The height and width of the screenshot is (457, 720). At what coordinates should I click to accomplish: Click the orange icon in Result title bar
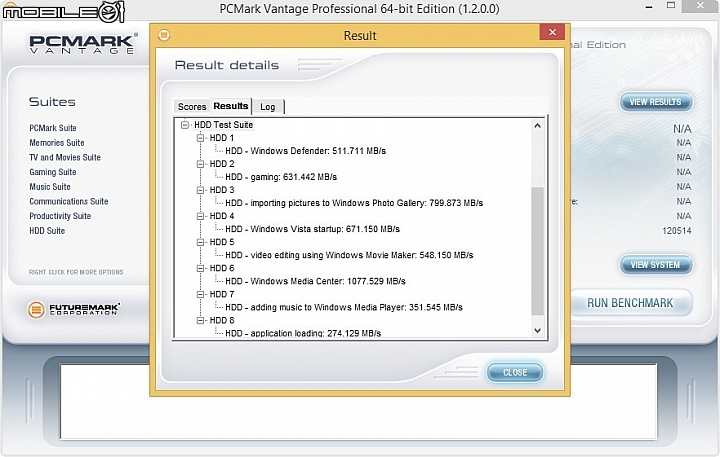pos(164,35)
